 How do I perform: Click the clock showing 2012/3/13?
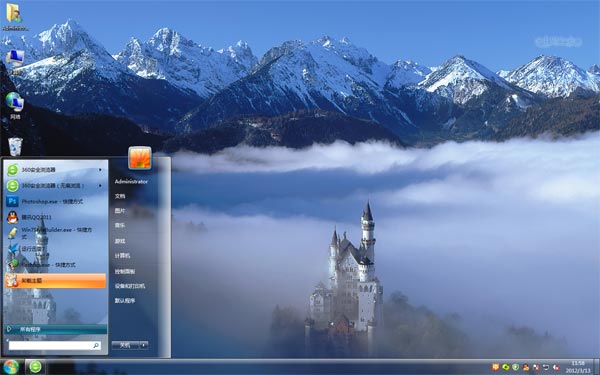tap(578, 367)
